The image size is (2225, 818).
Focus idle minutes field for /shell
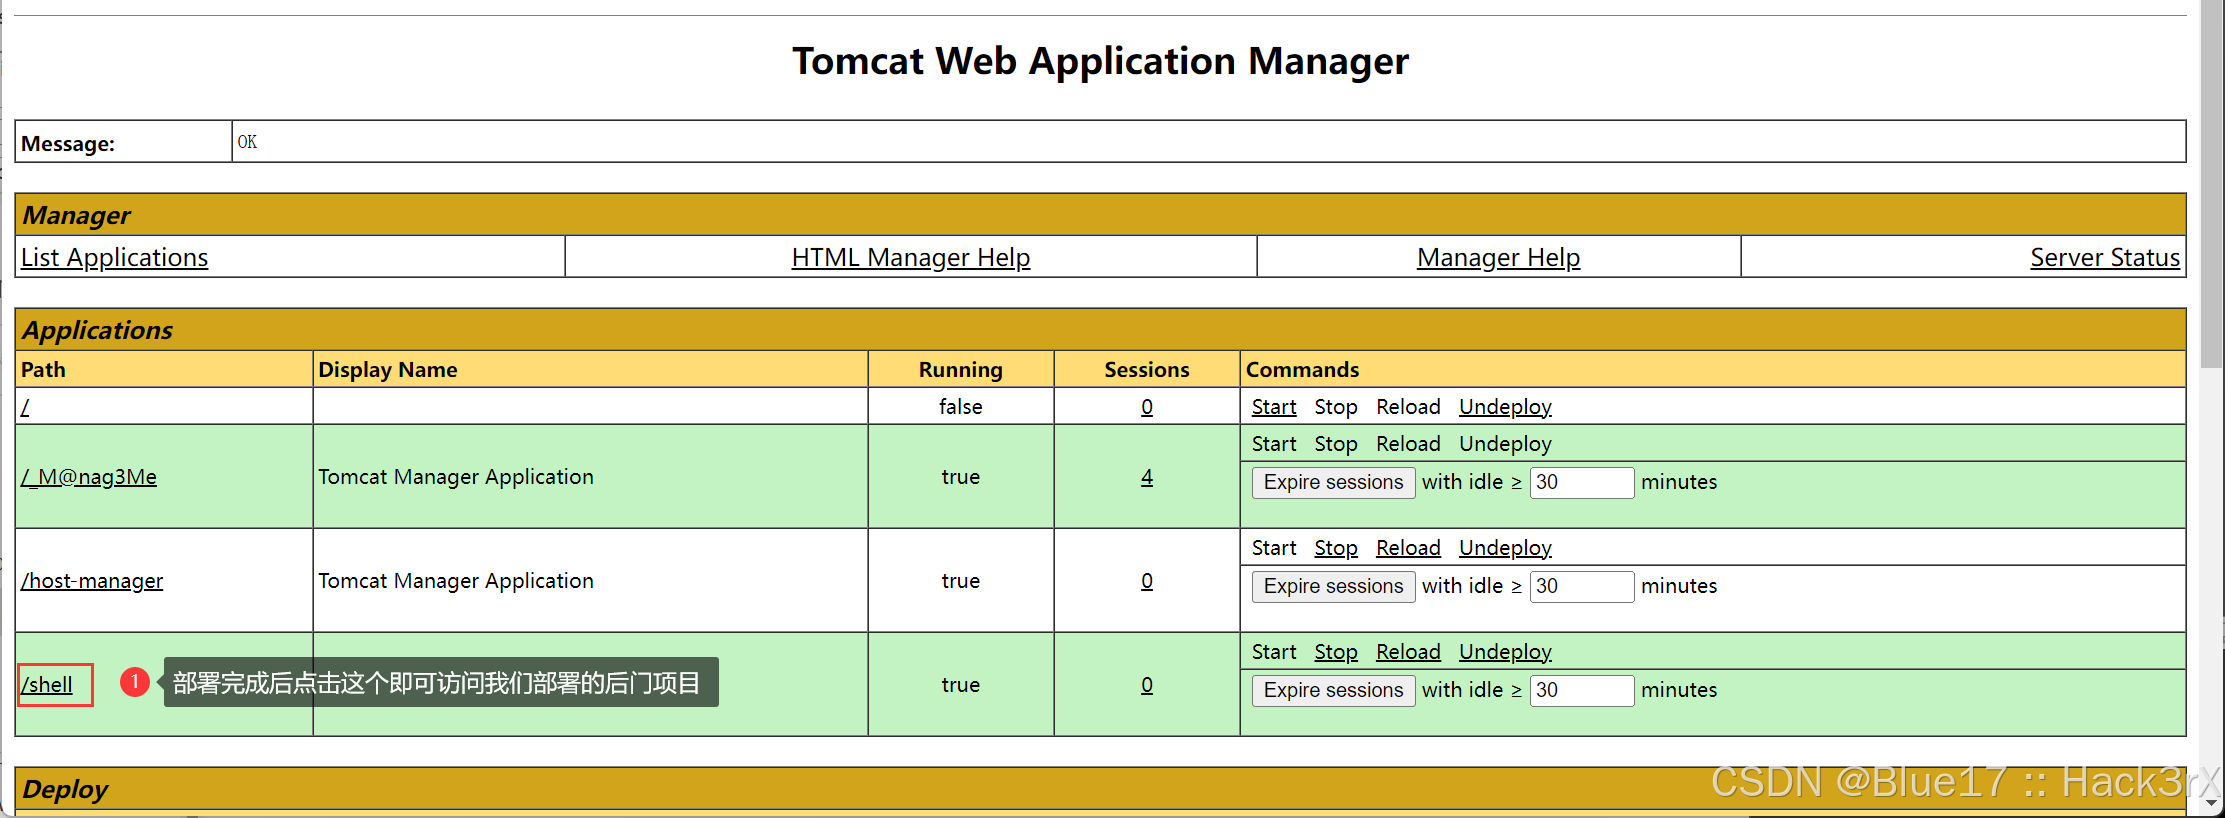1581,690
